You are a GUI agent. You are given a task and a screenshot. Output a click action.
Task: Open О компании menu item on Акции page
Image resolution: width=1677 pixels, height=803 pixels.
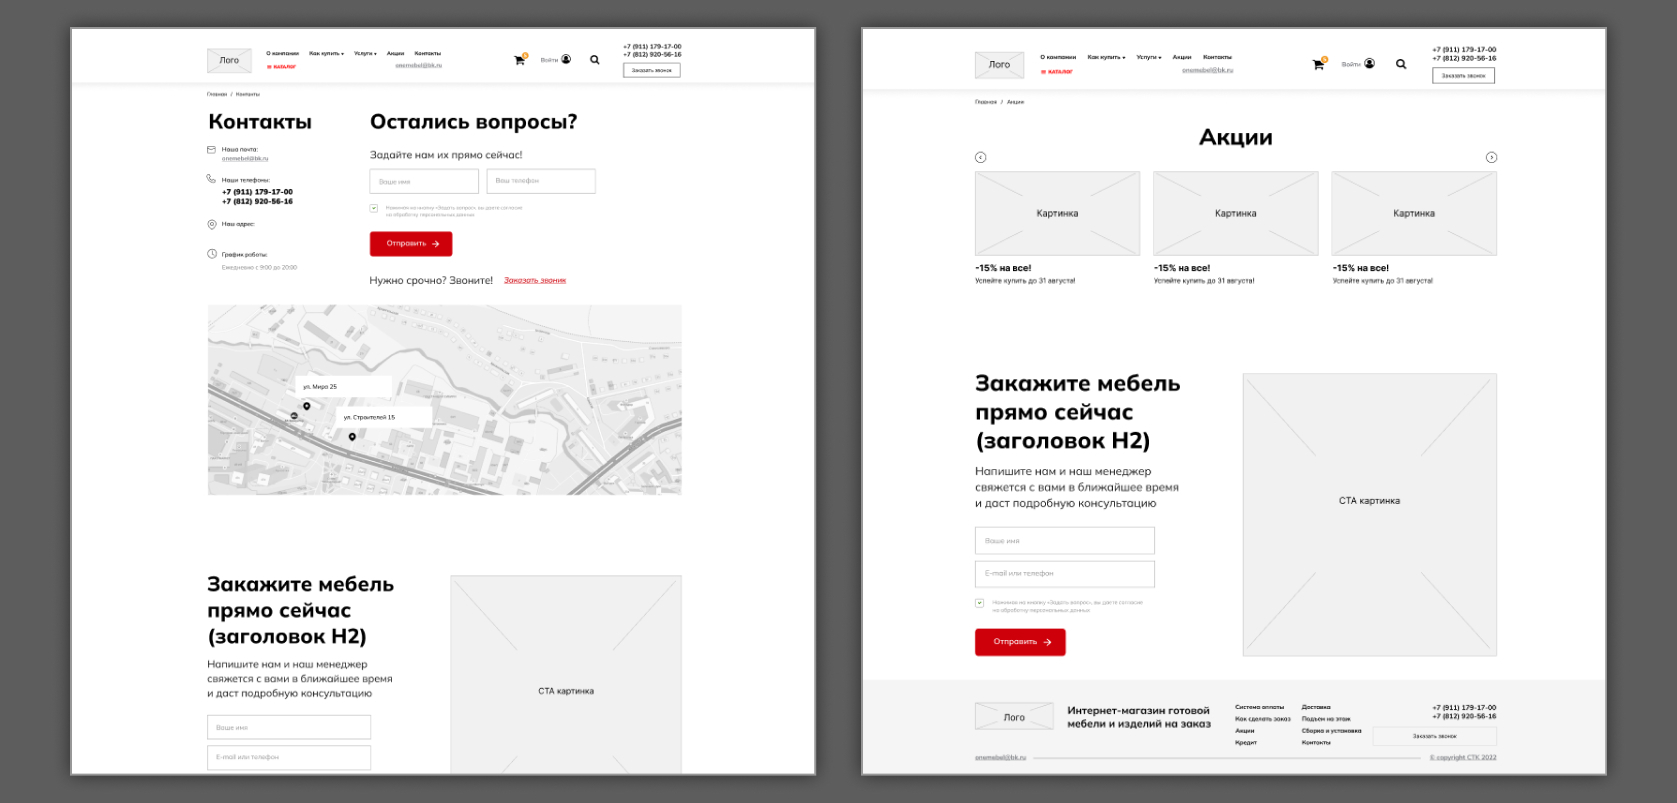(x=1057, y=57)
